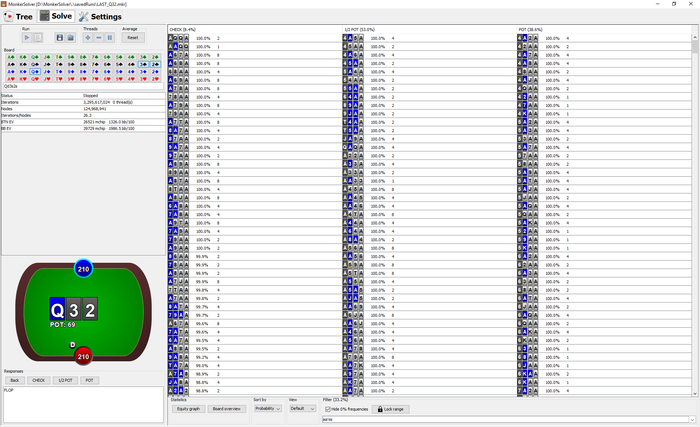This screenshot has height=427, width=700.
Task: Select the blue 210 chip at table top
Action: (x=83, y=269)
